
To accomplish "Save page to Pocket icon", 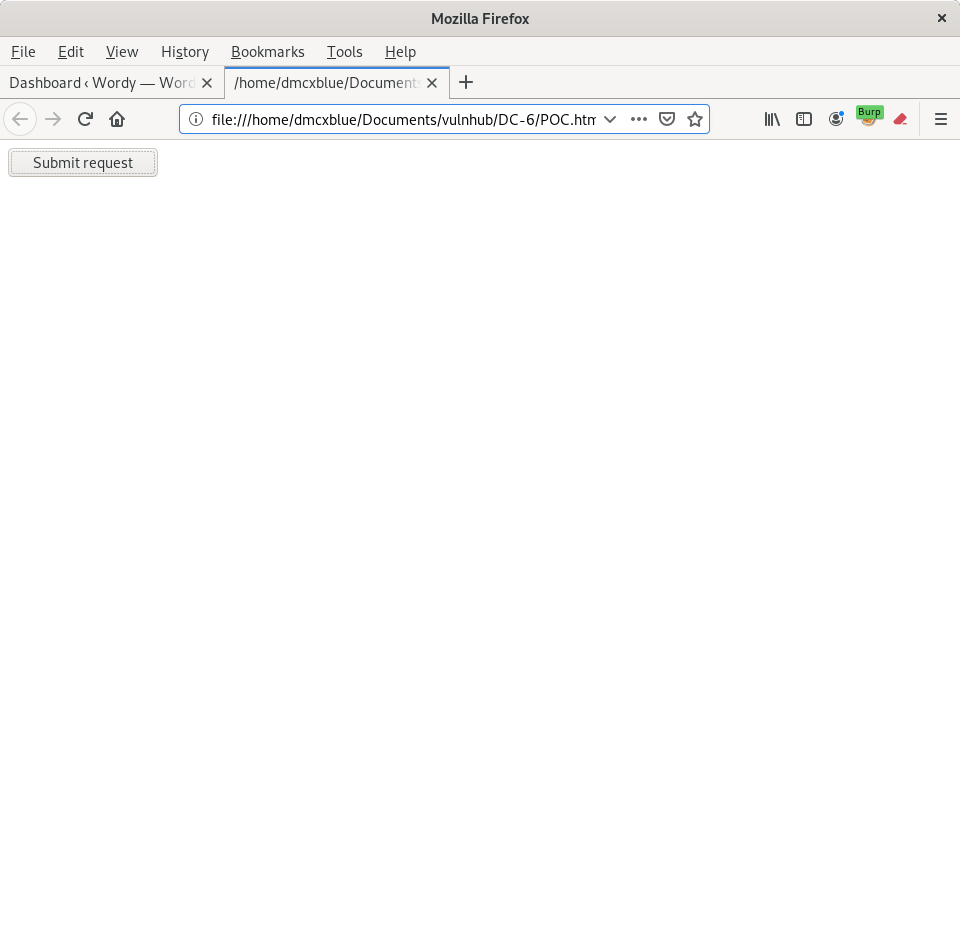I will [x=667, y=119].
